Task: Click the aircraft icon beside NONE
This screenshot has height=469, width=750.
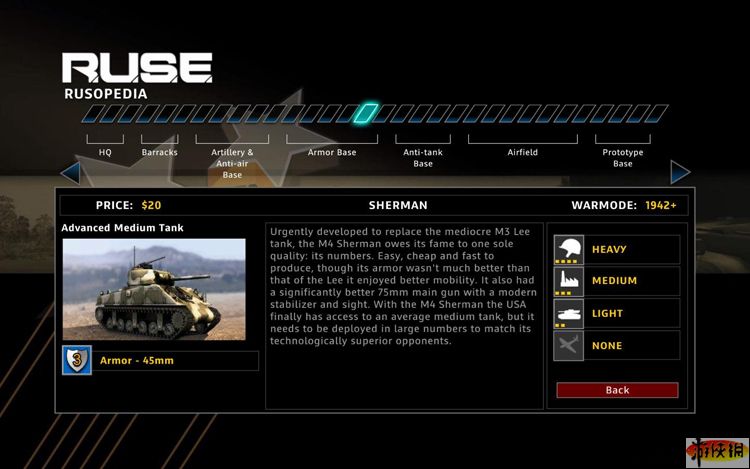Action: (569, 346)
